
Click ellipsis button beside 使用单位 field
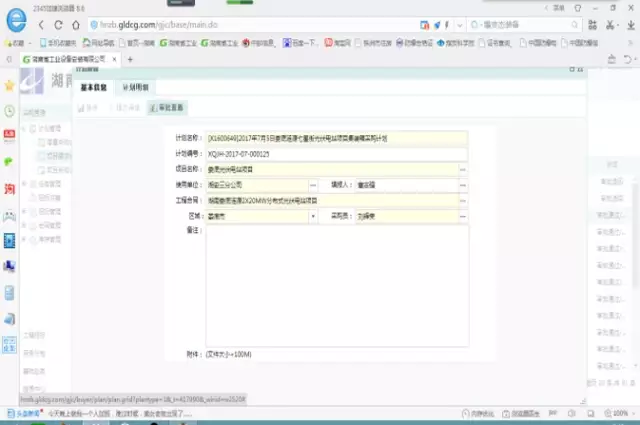coord(313,185)
